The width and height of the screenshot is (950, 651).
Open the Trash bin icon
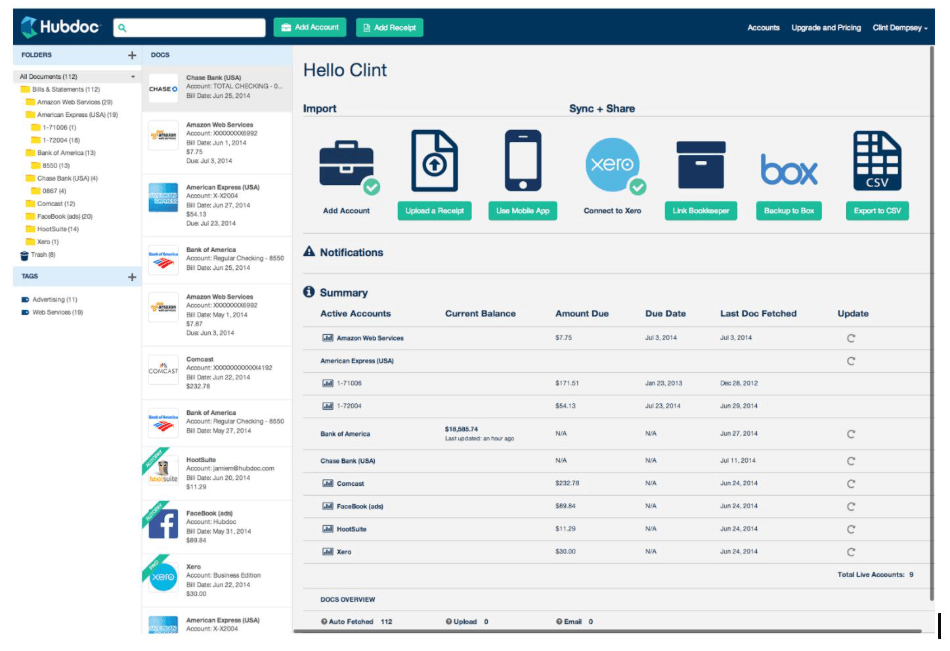[x=24, y=255]
